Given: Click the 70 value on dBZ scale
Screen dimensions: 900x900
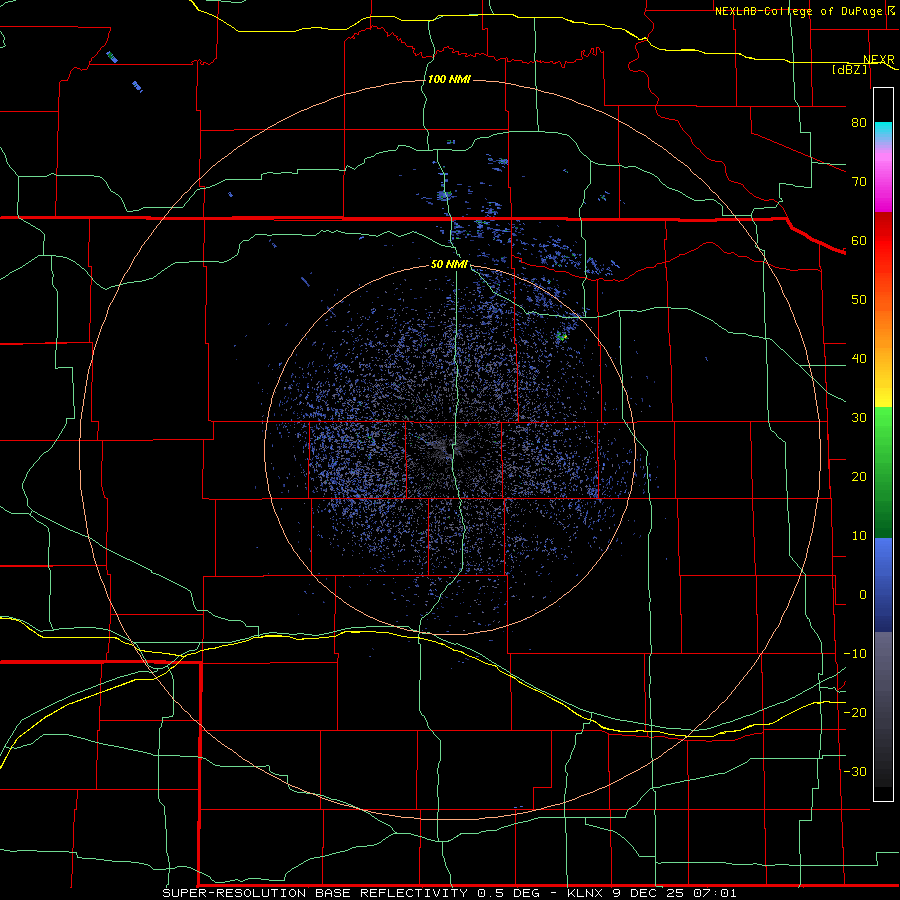Looking at the screenshot, I should (x=859, y=181).
